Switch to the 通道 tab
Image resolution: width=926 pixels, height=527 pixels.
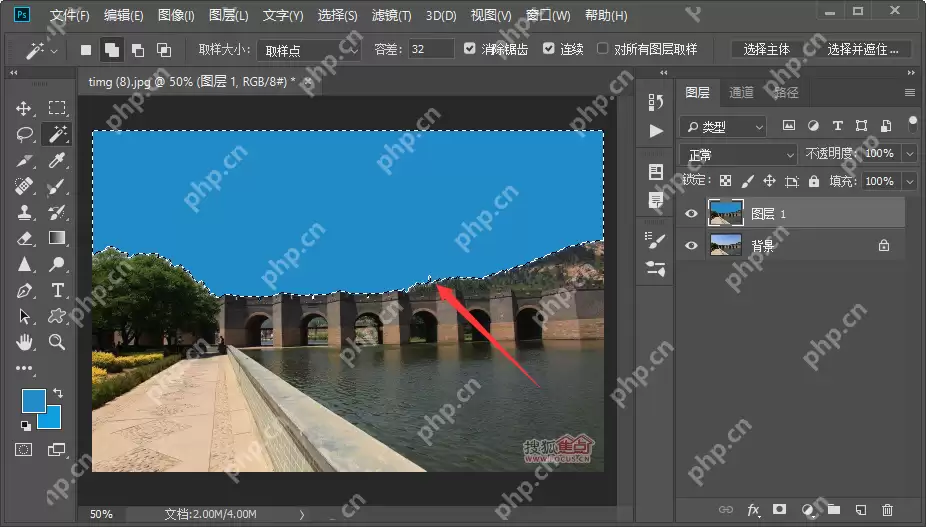tap(741, 92)
